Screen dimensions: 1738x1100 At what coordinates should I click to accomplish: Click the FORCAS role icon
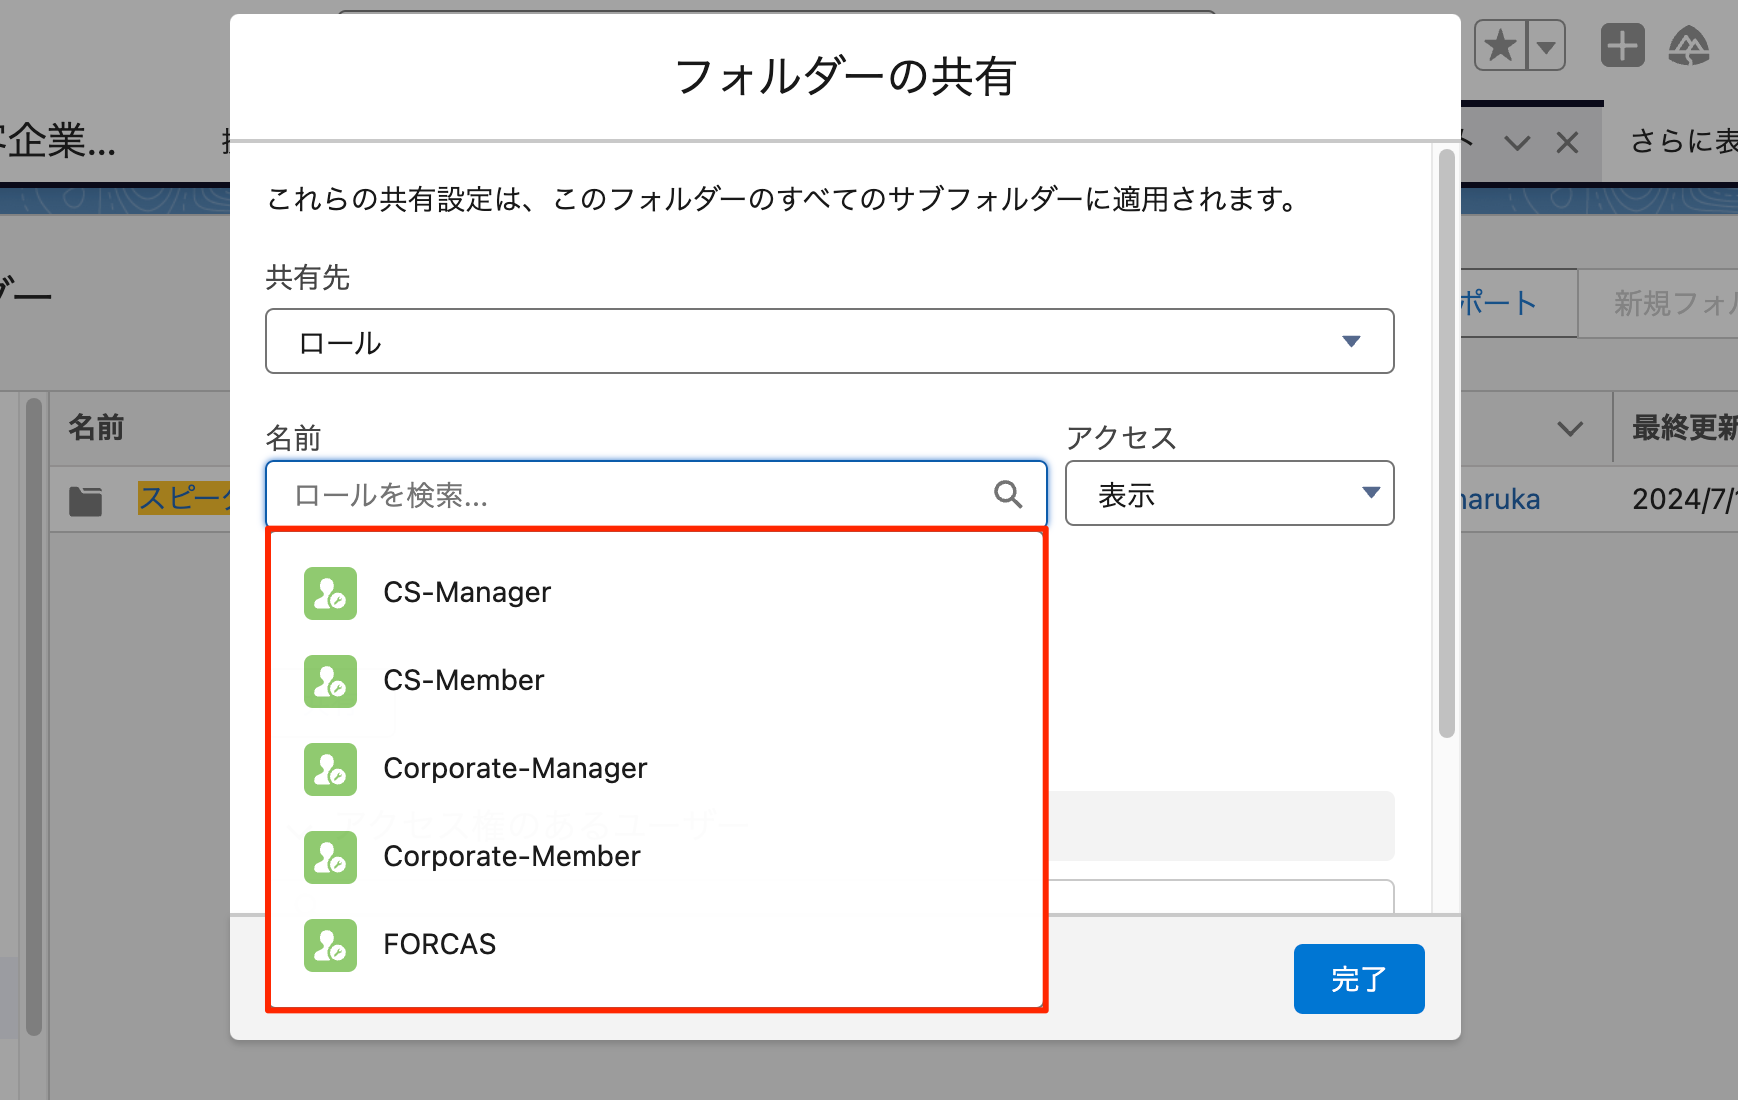pyautogui.click(x=330, y=945)
